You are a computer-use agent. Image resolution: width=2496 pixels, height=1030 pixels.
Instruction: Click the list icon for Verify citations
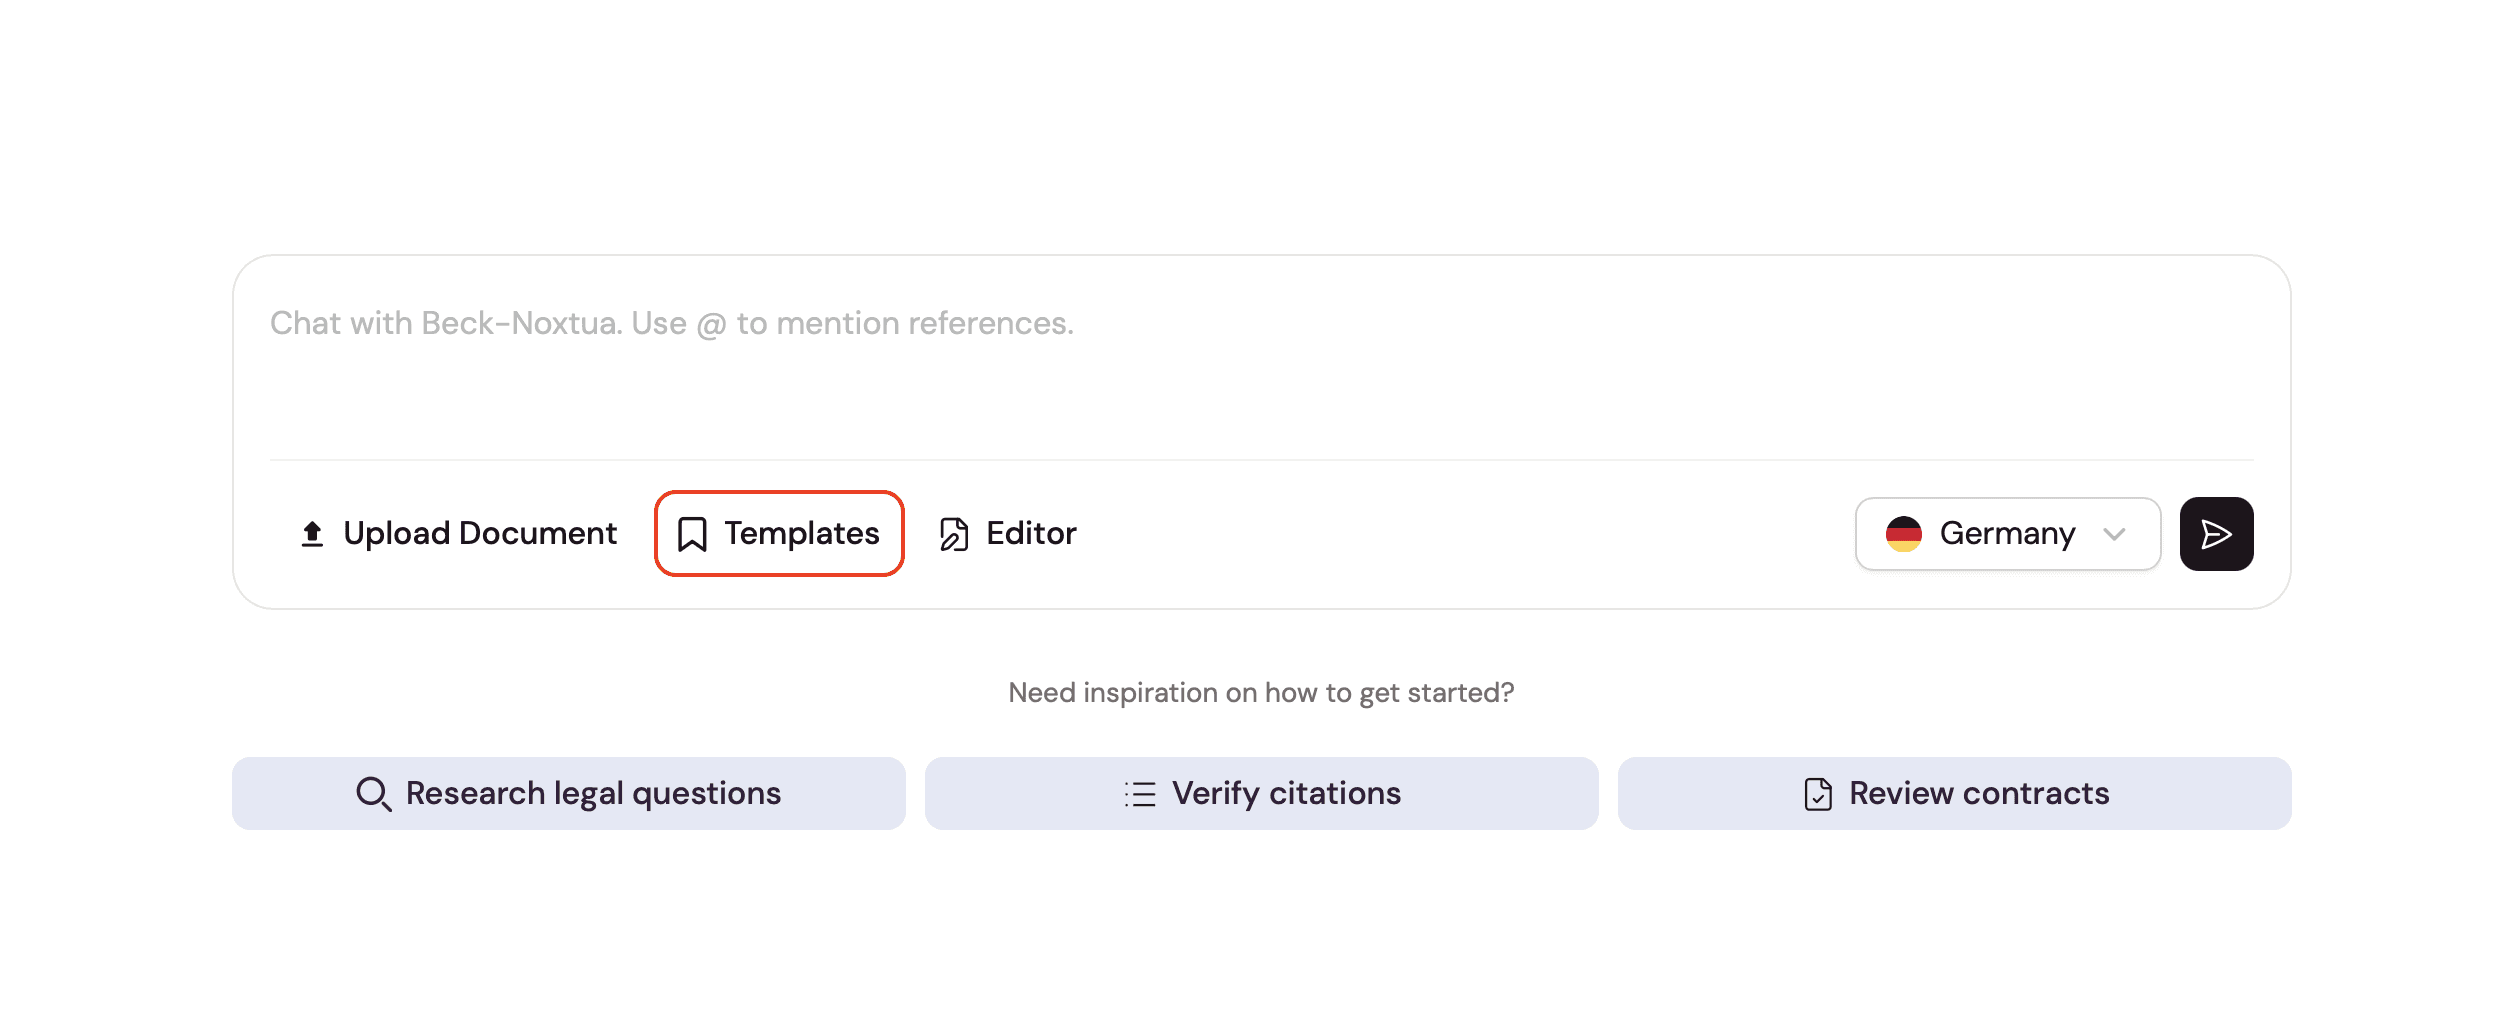[x=1140, y=794]
